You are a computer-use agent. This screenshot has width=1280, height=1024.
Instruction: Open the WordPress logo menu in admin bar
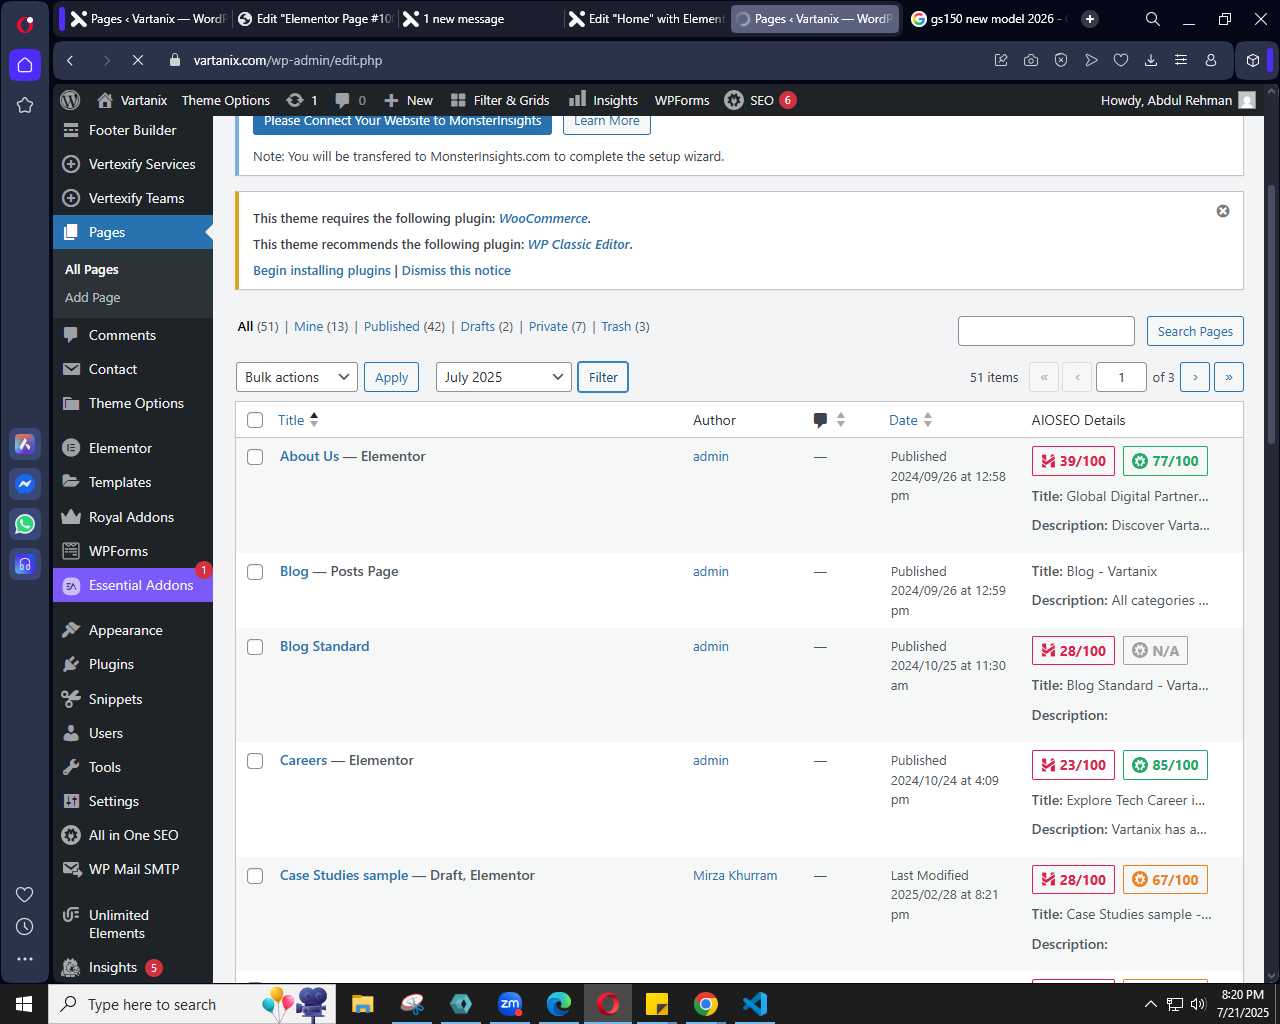[70, 100]
